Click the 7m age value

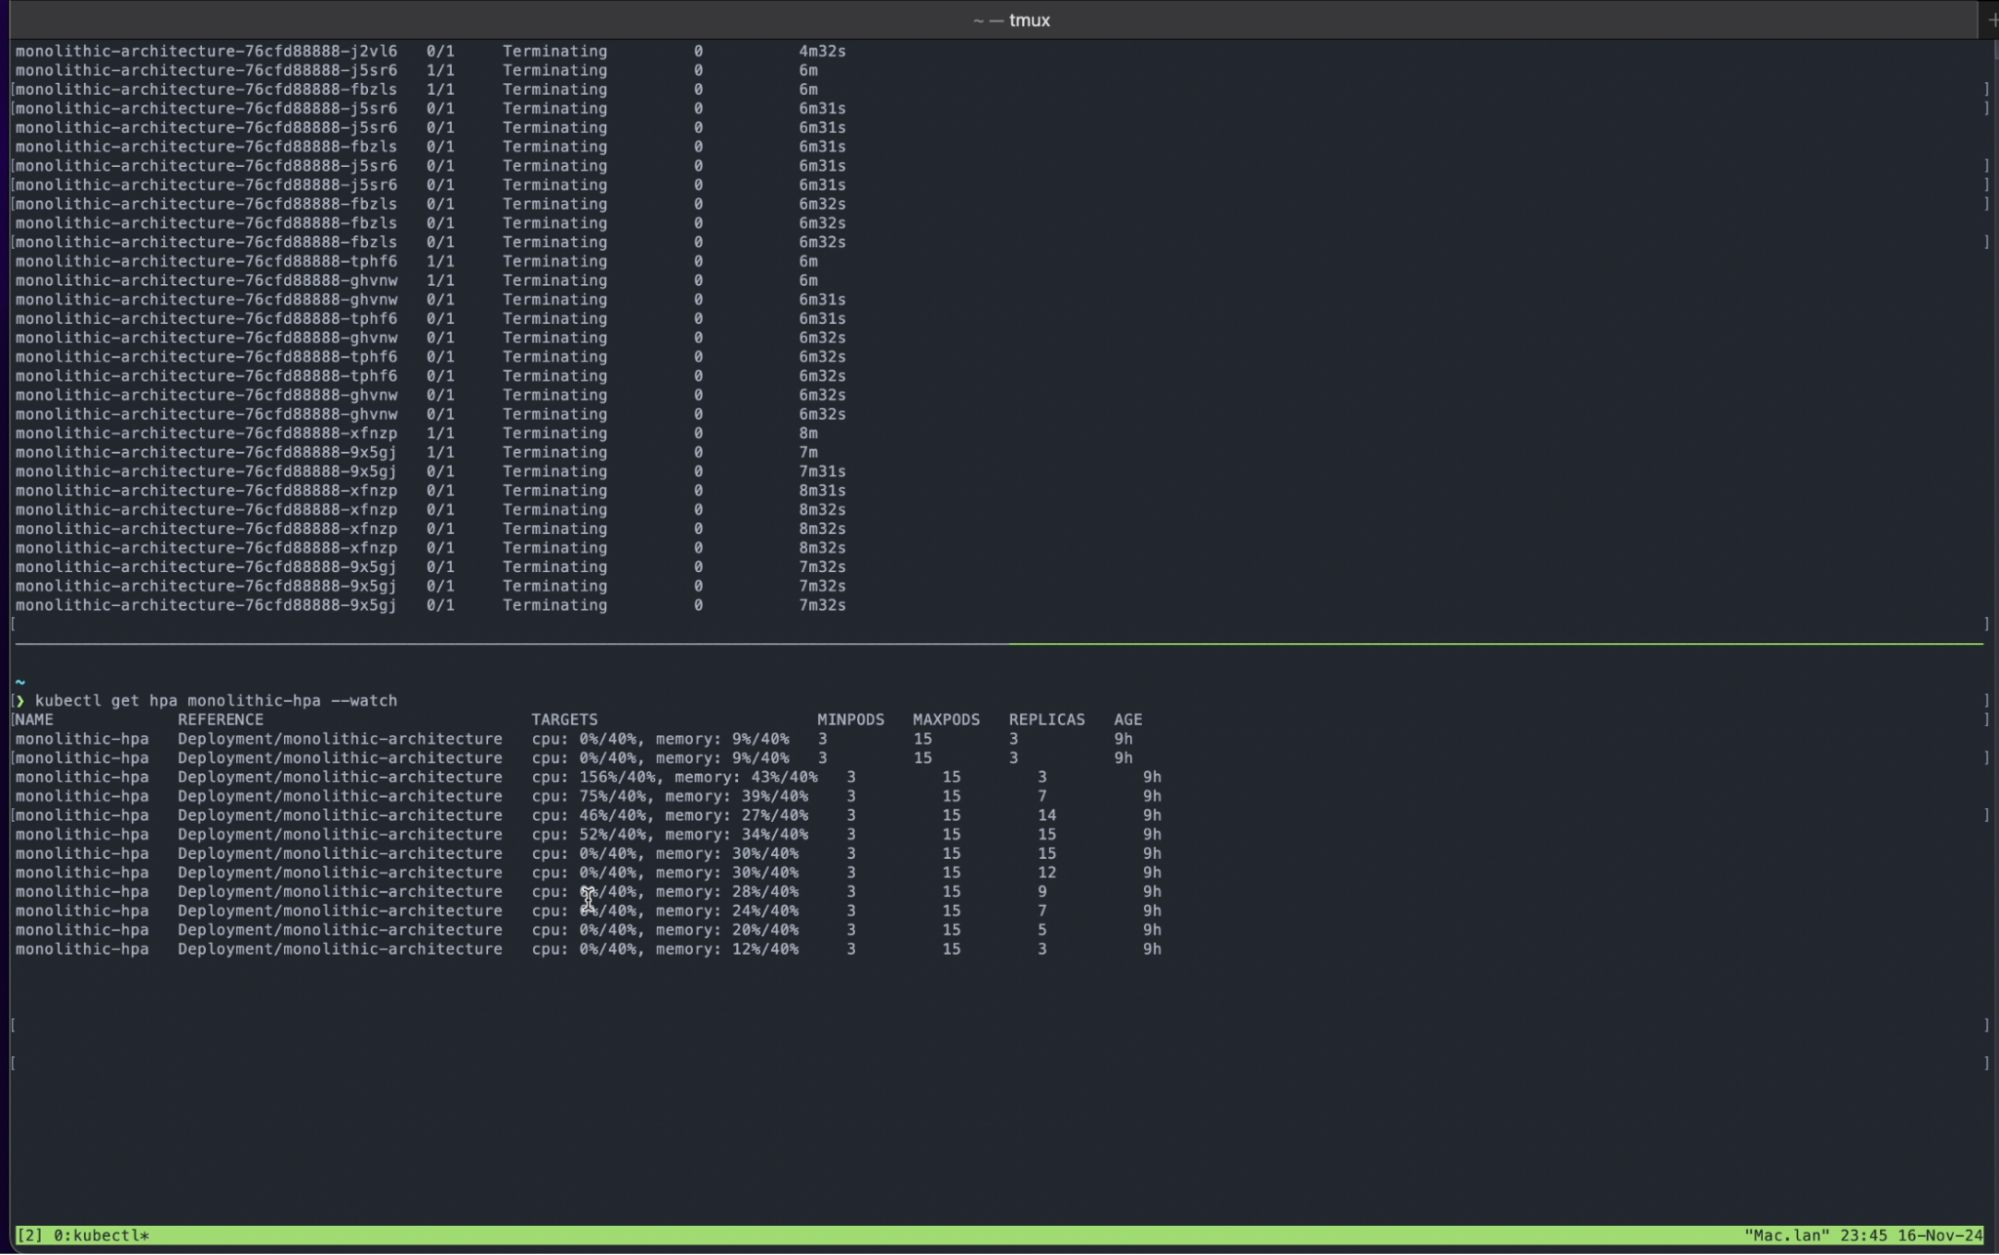click(x=808, y=452)
